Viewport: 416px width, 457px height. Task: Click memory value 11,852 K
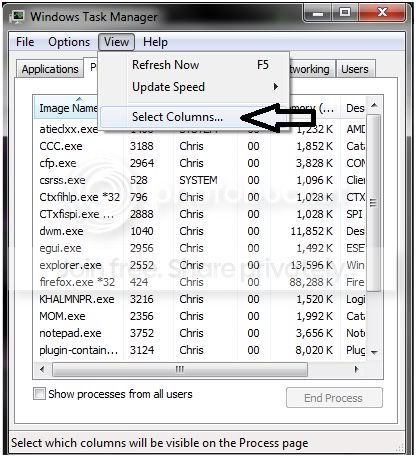pyautogui.click(x=311, y=231)
